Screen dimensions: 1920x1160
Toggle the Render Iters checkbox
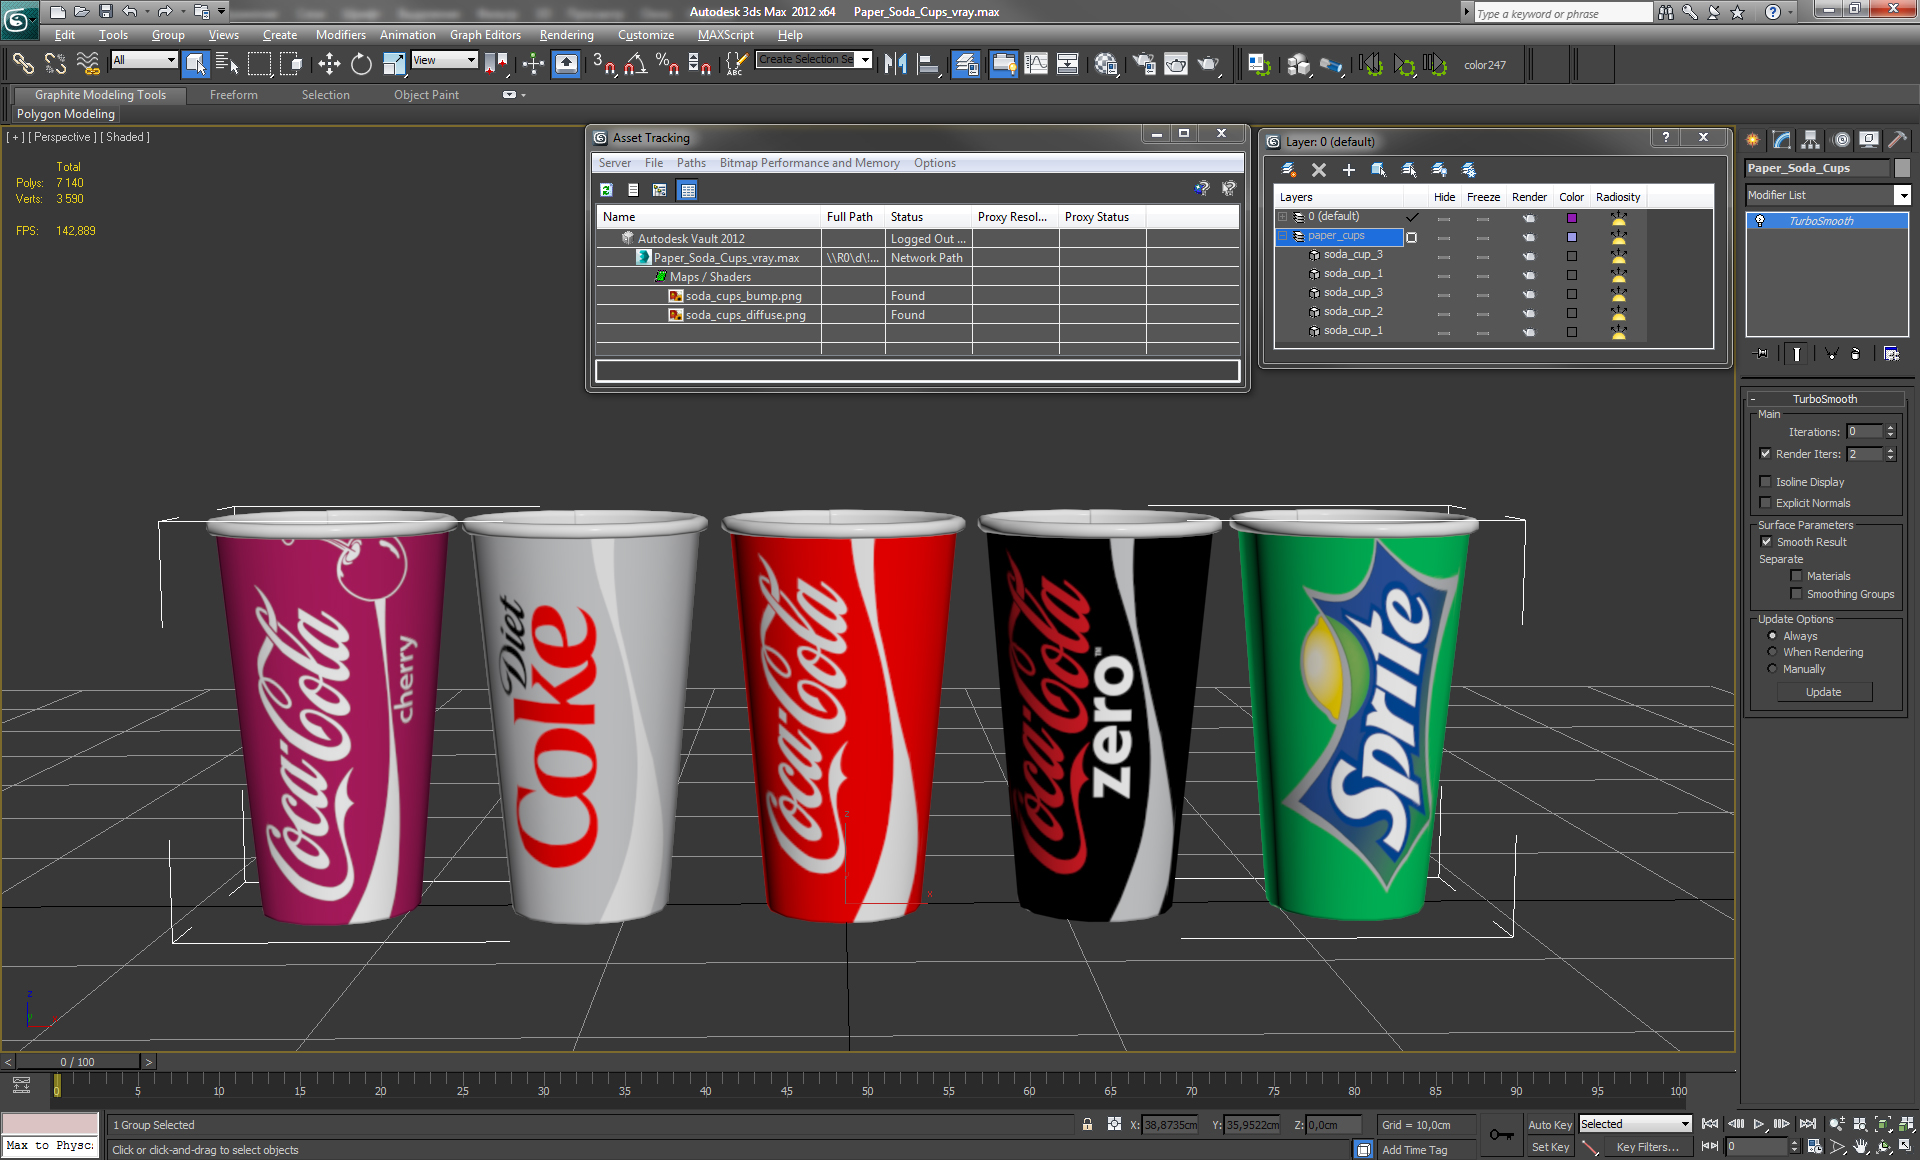coord(1766,454)
